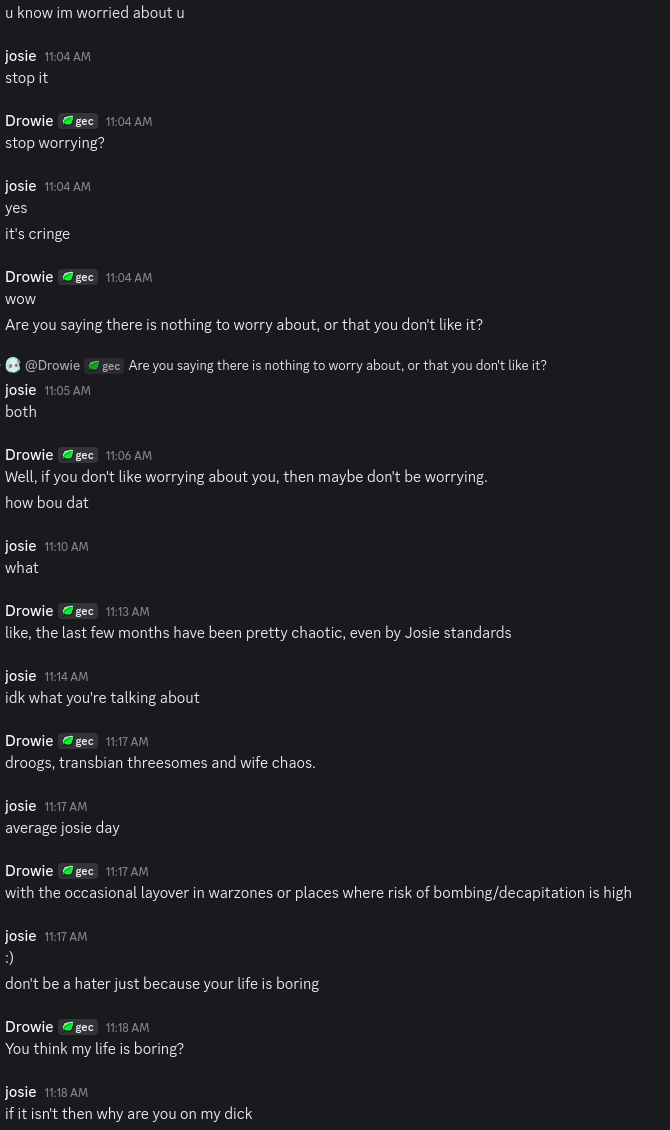This screenshot has width=670, height=1130.
Task: Click gec badge above "stop worrying?" message
Action: tap(78, 122)
